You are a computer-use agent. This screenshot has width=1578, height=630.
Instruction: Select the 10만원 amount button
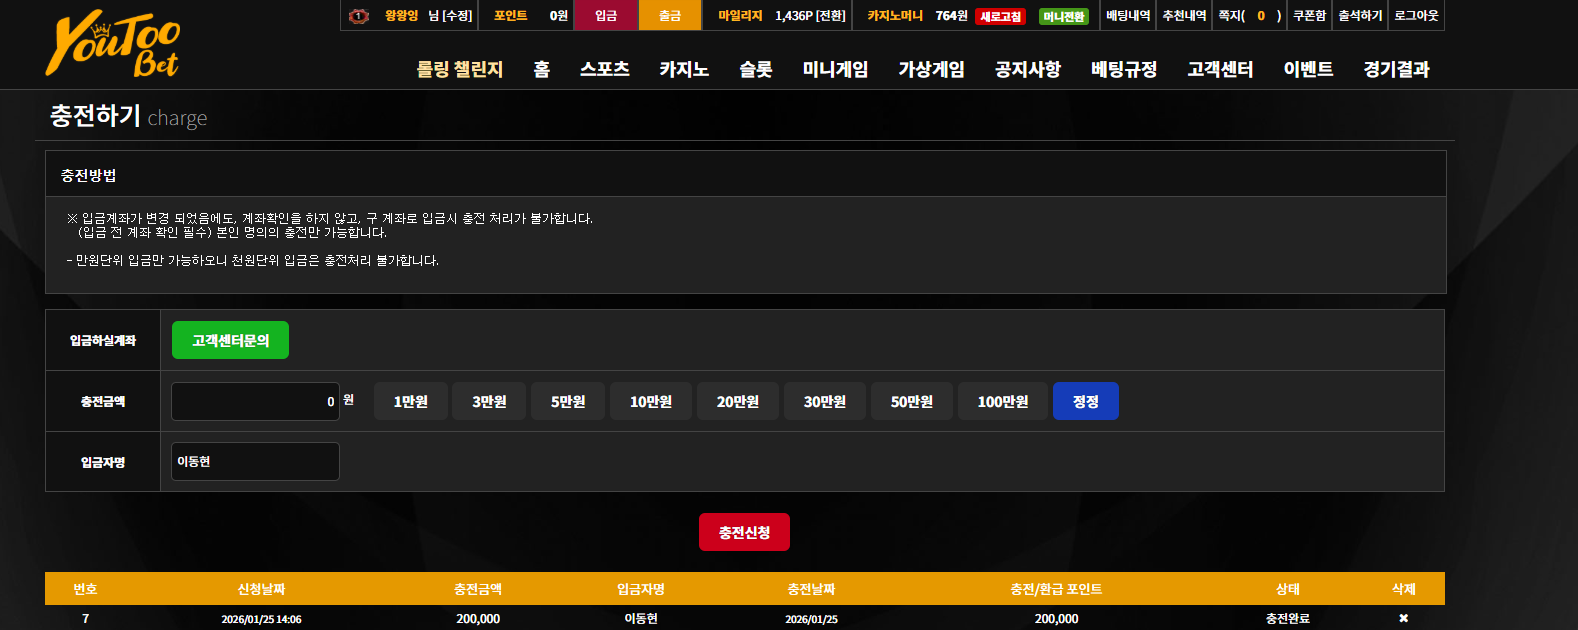click(651, 401)
